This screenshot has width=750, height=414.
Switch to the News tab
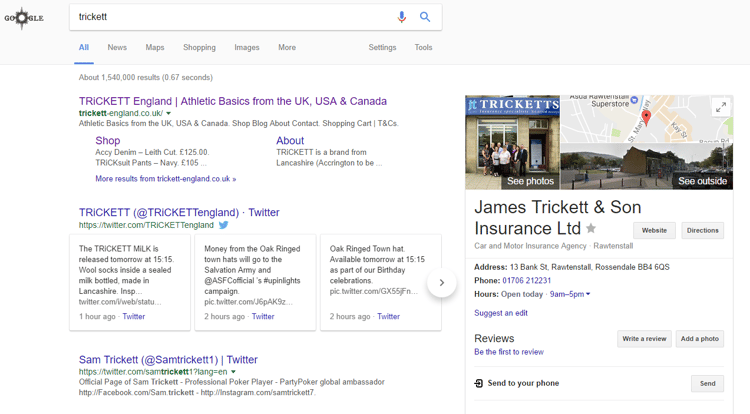(117, 47)
